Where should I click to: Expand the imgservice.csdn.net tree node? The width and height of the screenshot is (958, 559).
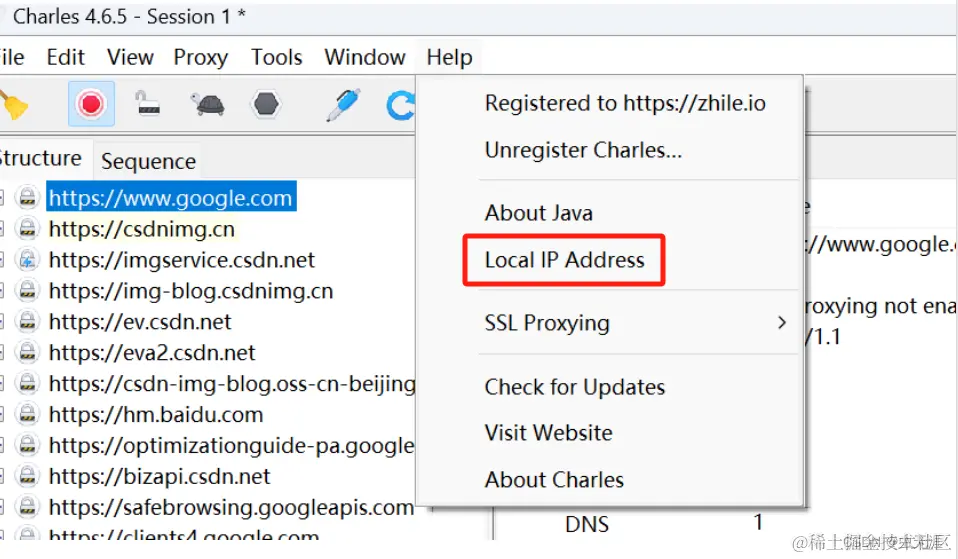[x=2, y=260]
